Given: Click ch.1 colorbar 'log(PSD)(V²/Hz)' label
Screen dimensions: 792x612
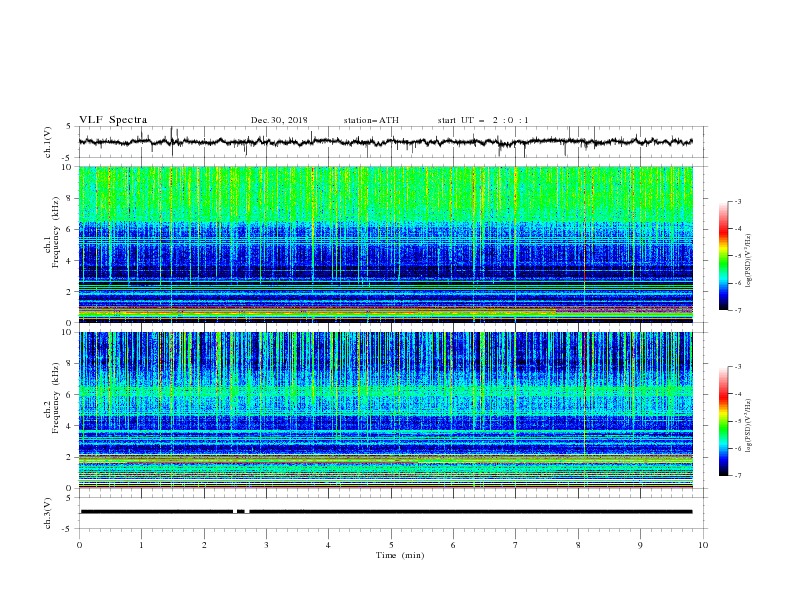Looking at the screenshot, I should pos(748,261).
